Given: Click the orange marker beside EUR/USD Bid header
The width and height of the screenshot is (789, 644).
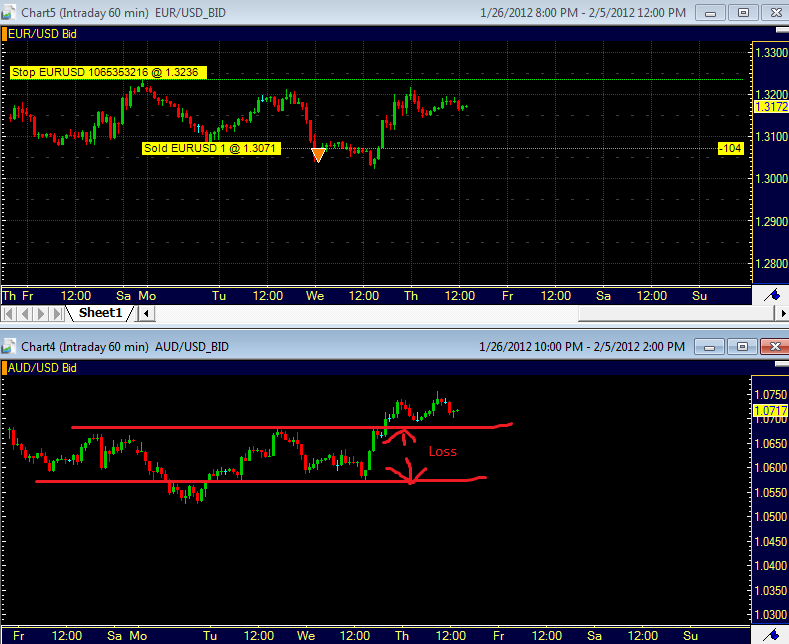Looking at the screenshot, I should pyautogui.click(x=4, y=34).
